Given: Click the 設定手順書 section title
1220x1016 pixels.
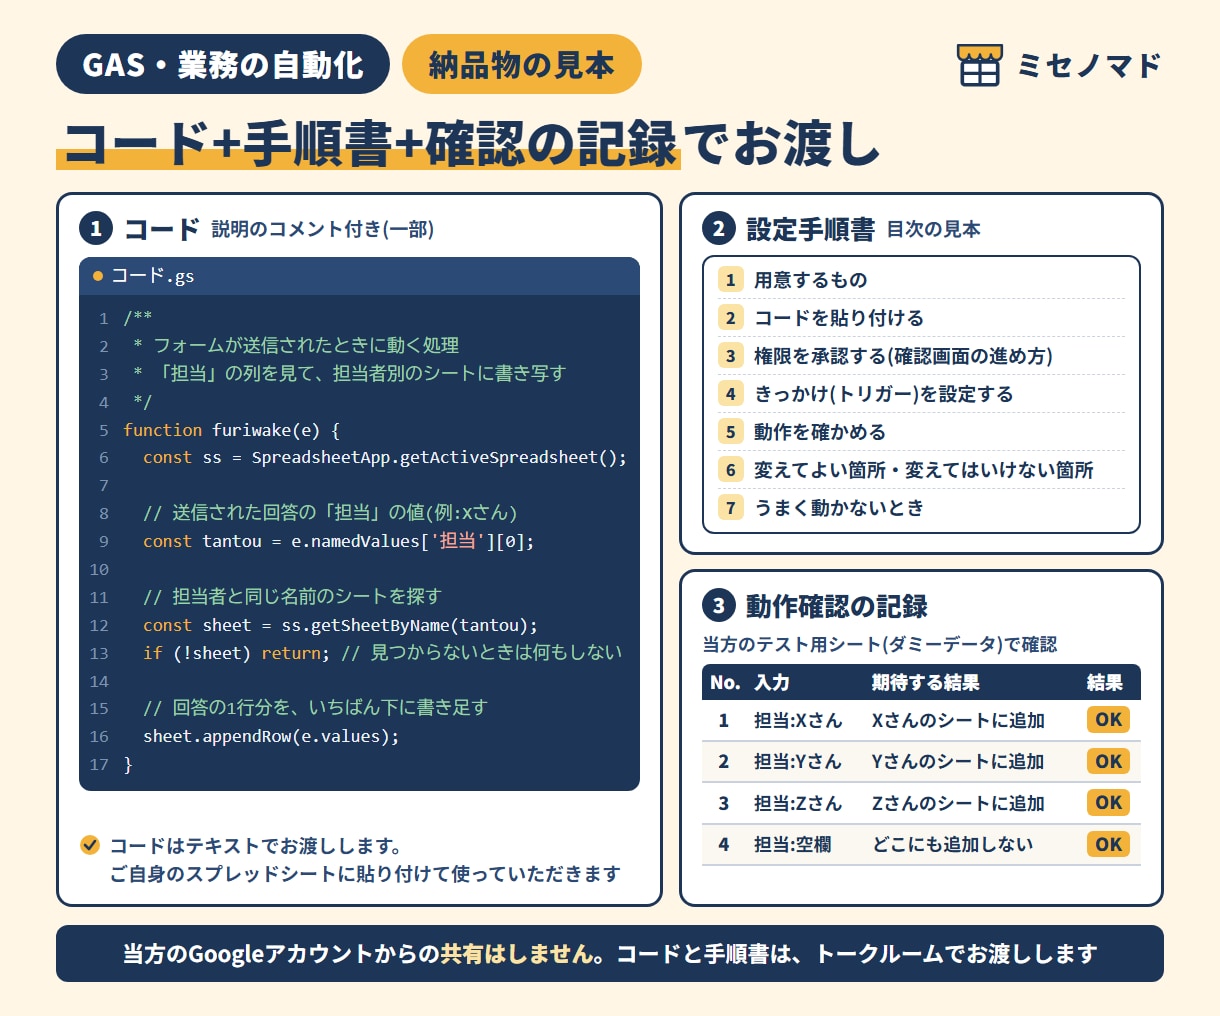Looking at the screenshot, I should pos(811,229).
